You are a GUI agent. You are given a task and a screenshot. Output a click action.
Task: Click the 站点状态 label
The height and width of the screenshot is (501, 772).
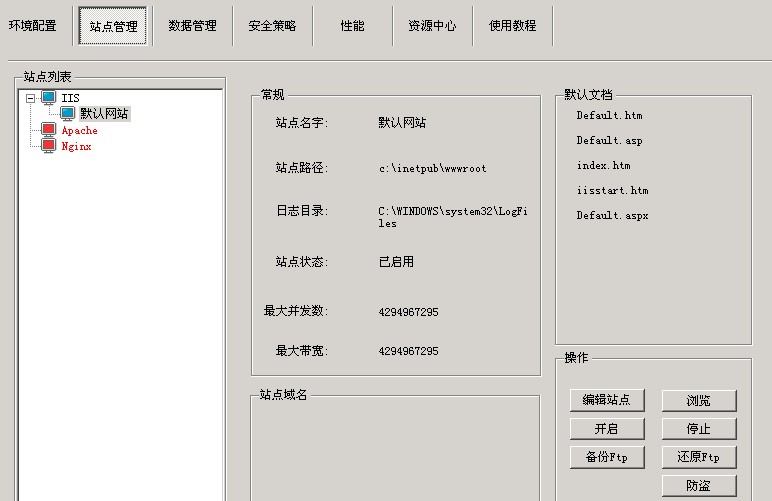point(302,262)
